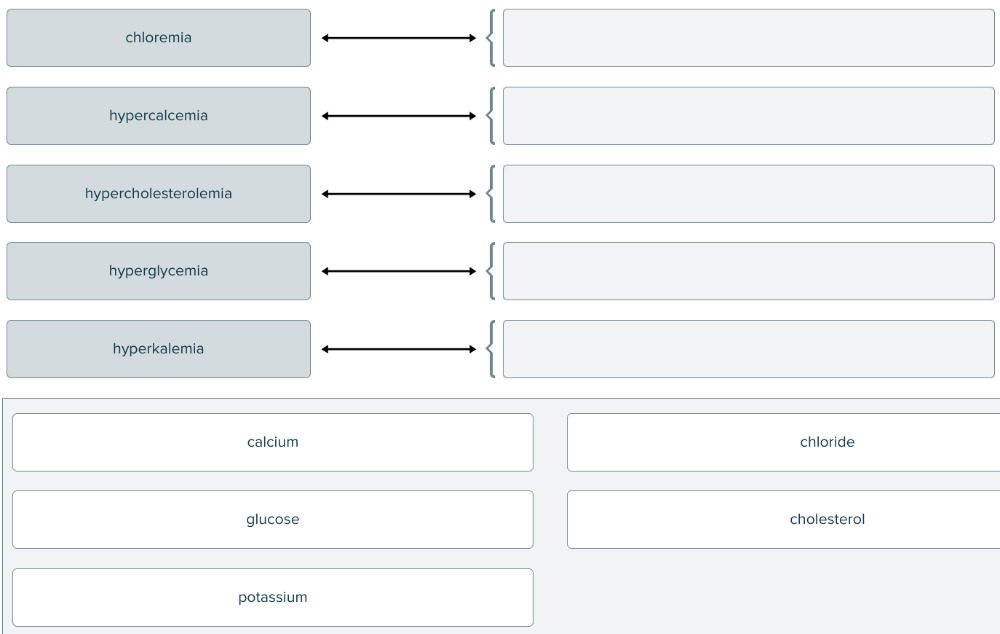This screenshot has width=1000, height=634.
Task: Click the double arrow next to hyperglycemia
Action: pyautogui.click(x=399, y=271)
